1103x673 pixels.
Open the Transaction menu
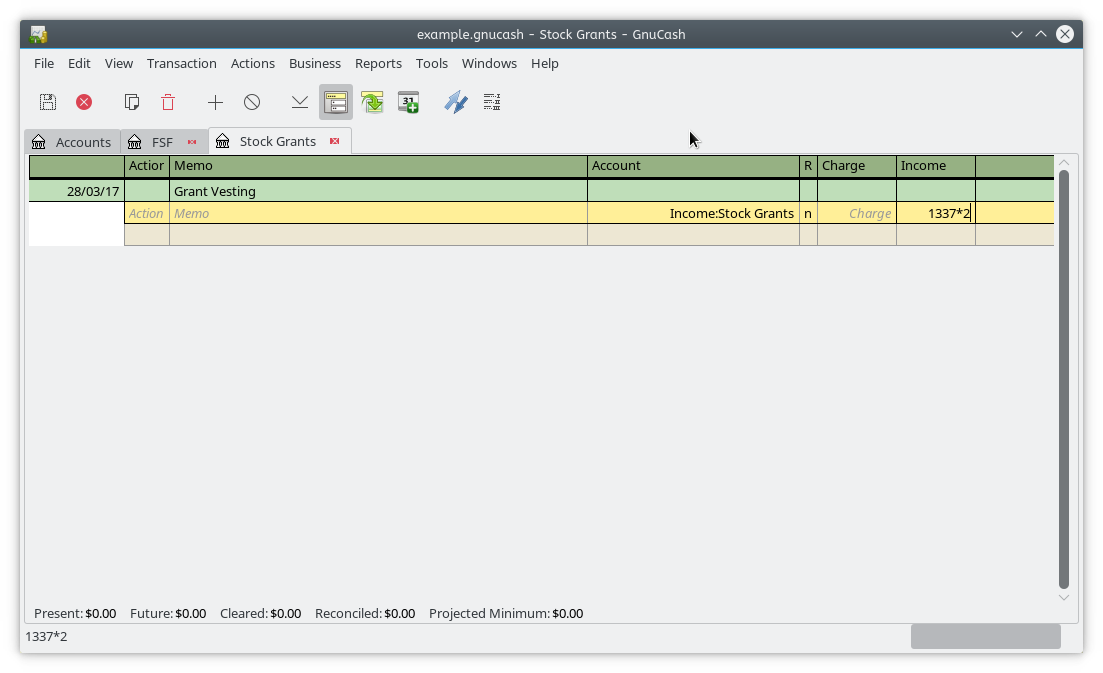[181, 63]
